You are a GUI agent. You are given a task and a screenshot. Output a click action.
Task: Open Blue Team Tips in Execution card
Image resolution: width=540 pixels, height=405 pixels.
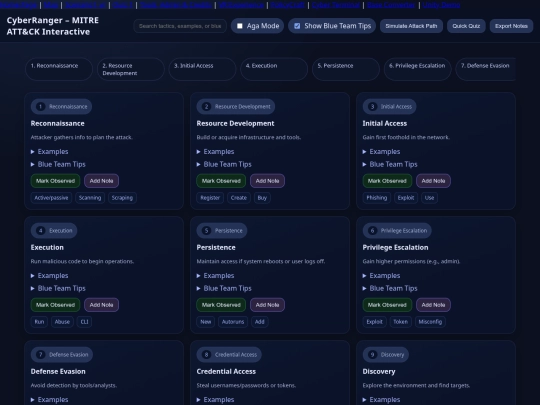(x=58, y=288)
